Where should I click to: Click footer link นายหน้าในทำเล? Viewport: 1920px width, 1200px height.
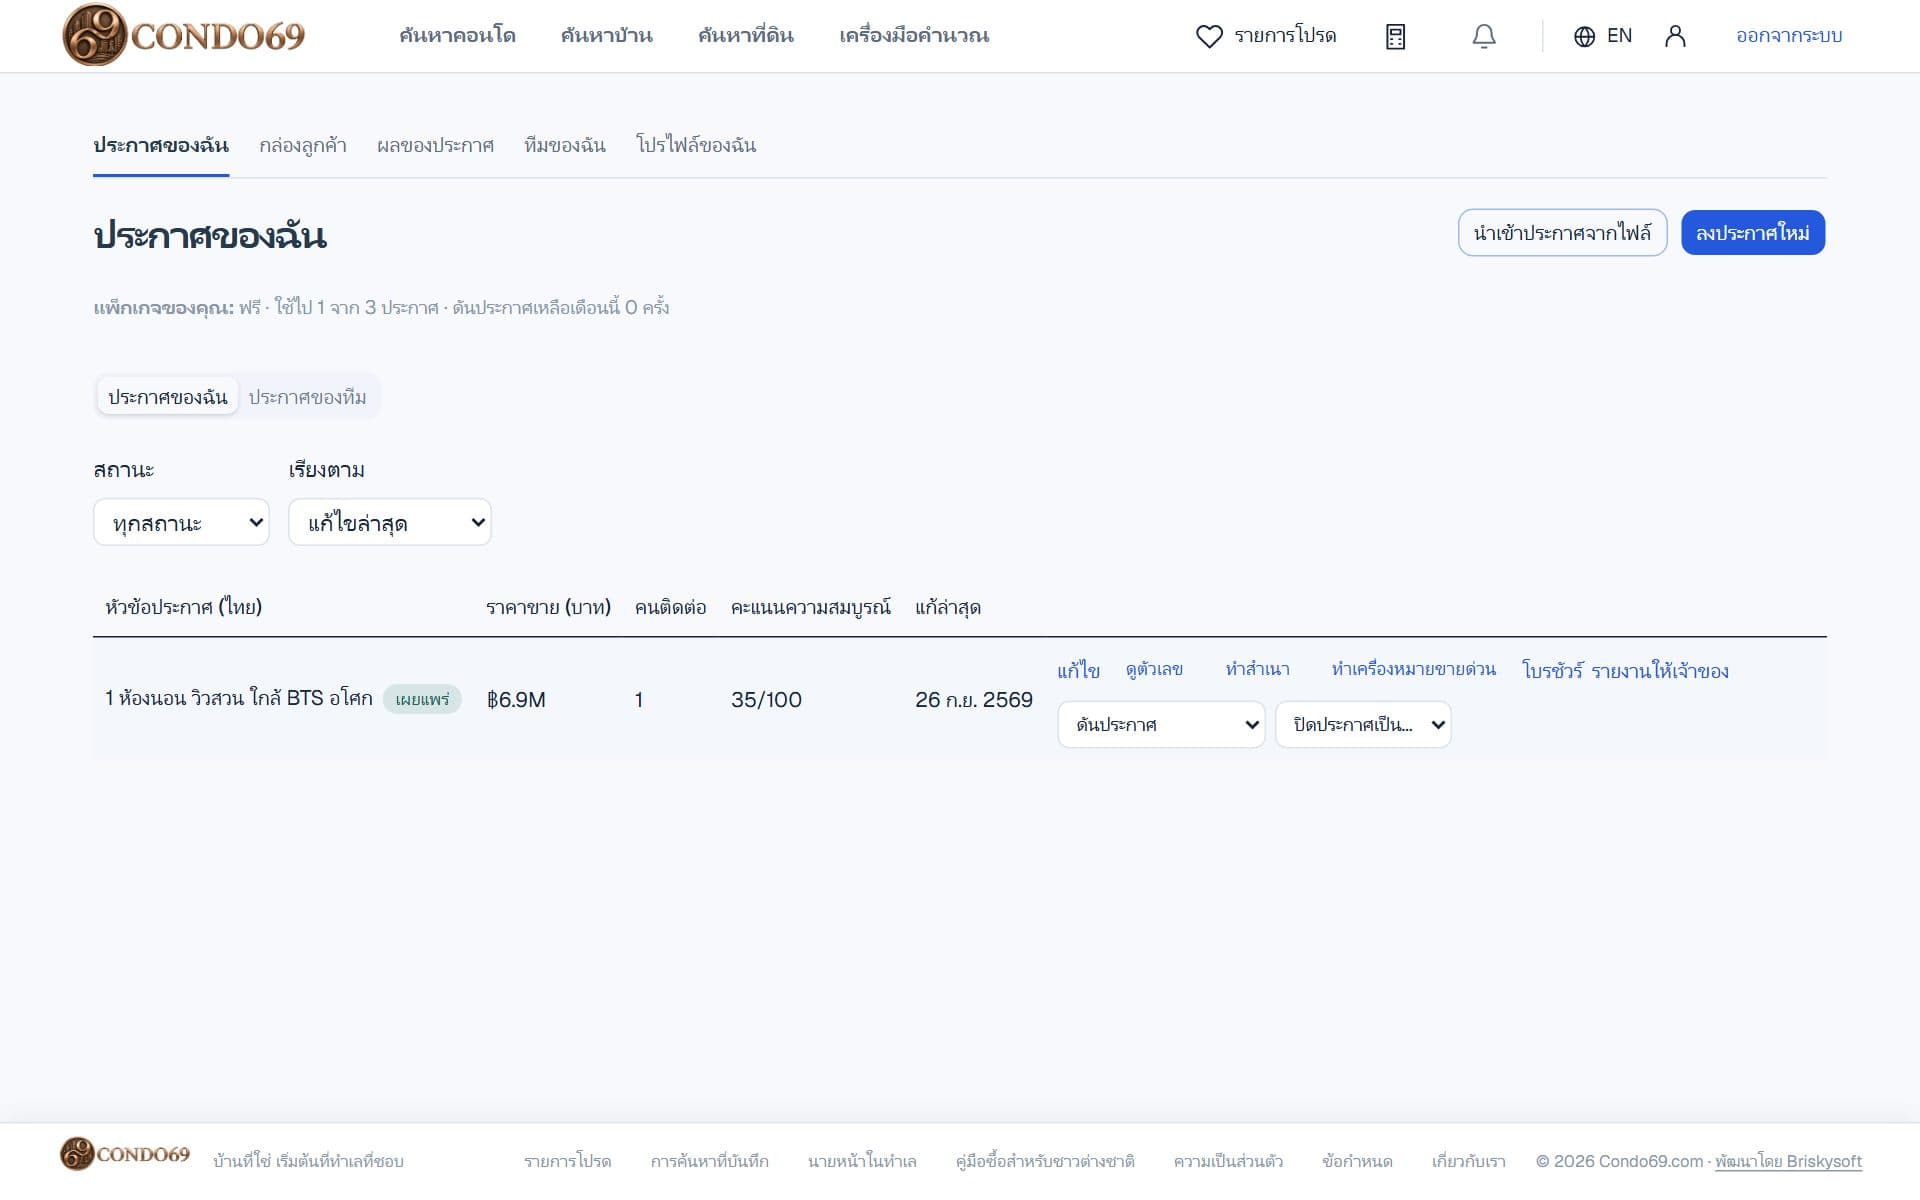tap(862, 1161)
